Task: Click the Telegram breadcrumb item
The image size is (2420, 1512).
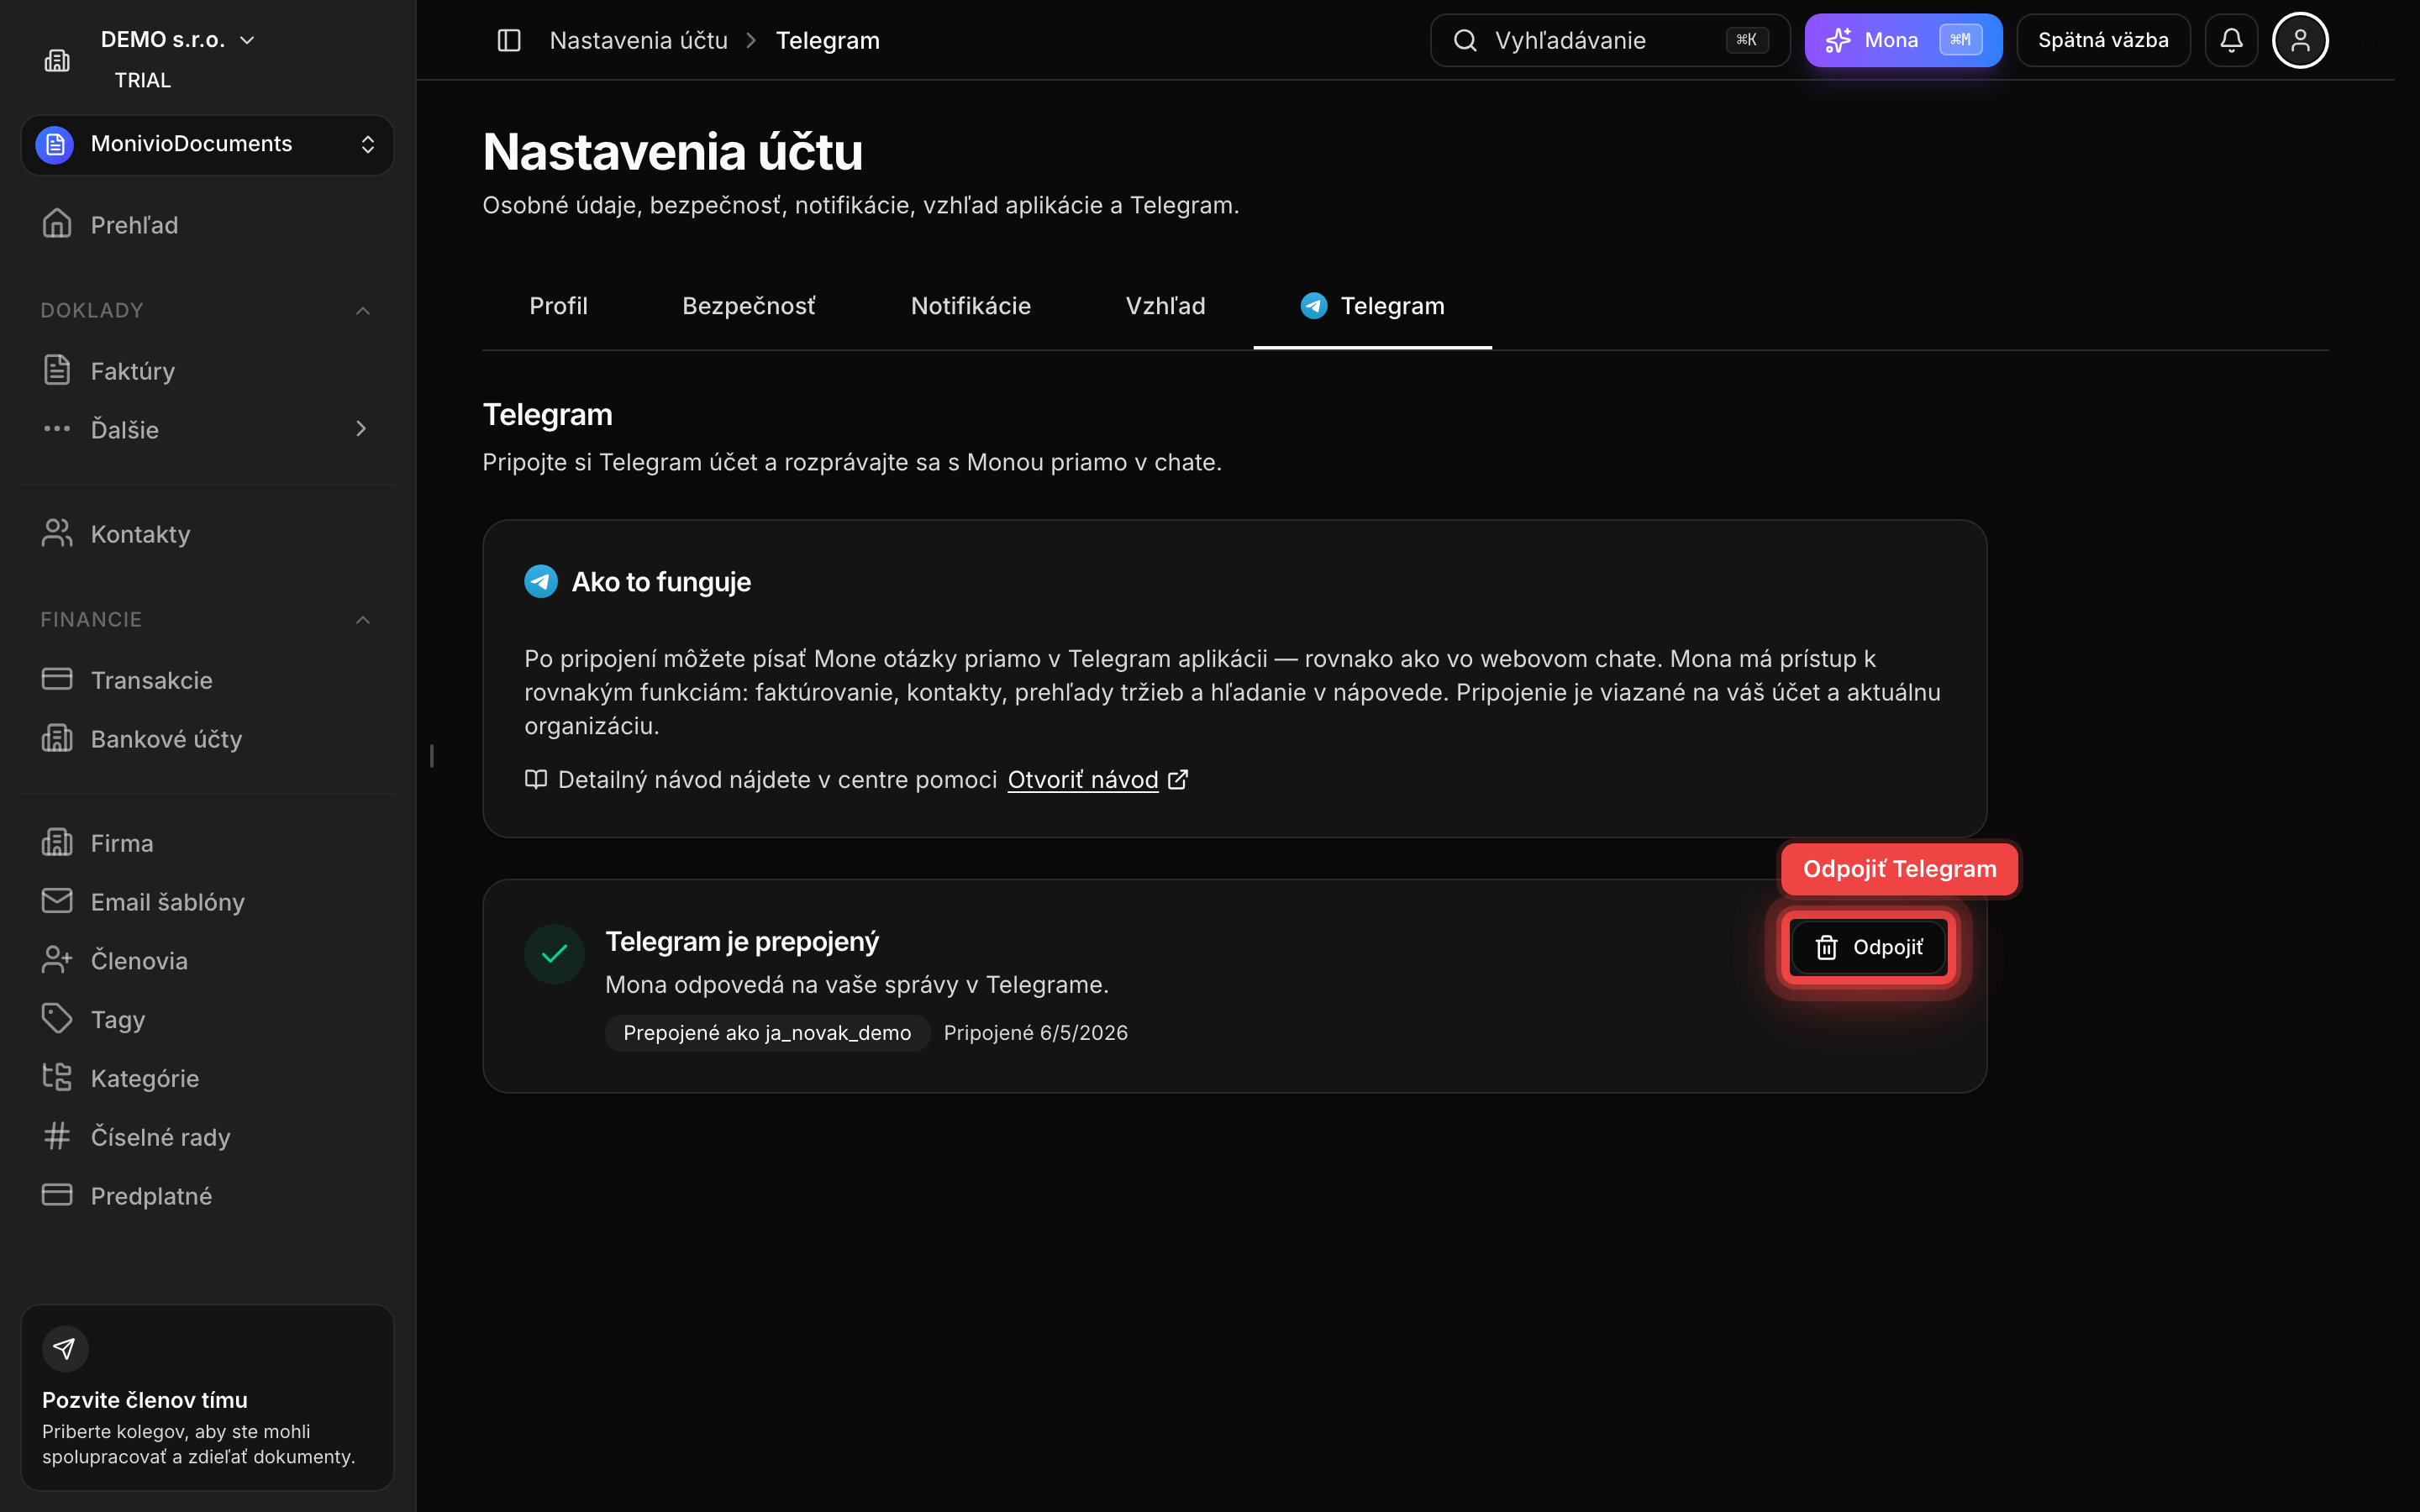Action: point(827,40)
